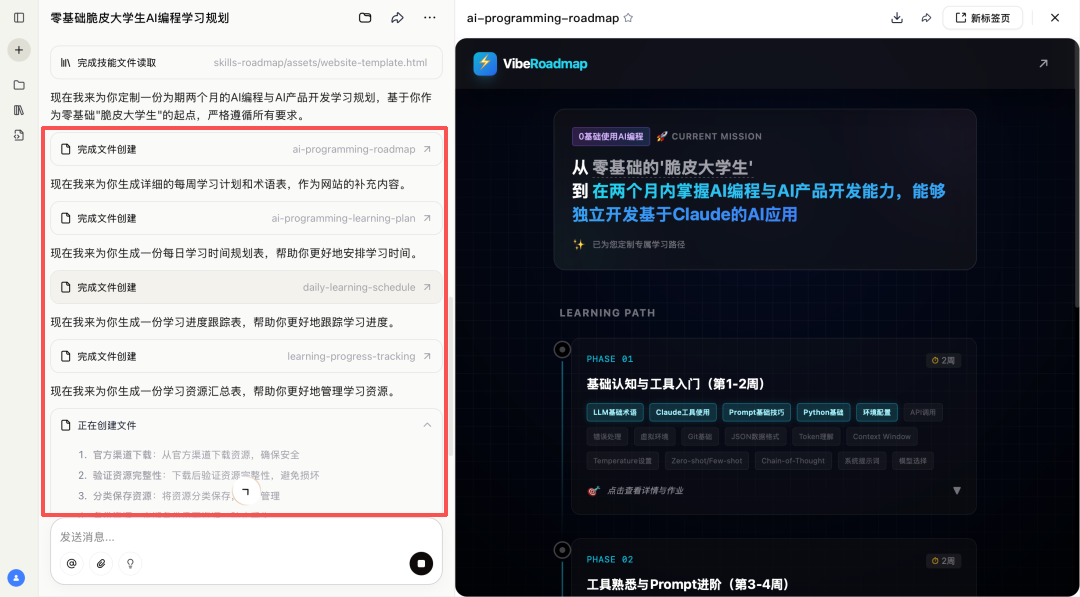The image size is (1080, 597).
Task: Open the three-dot more options menu
Action: point(430,18)
